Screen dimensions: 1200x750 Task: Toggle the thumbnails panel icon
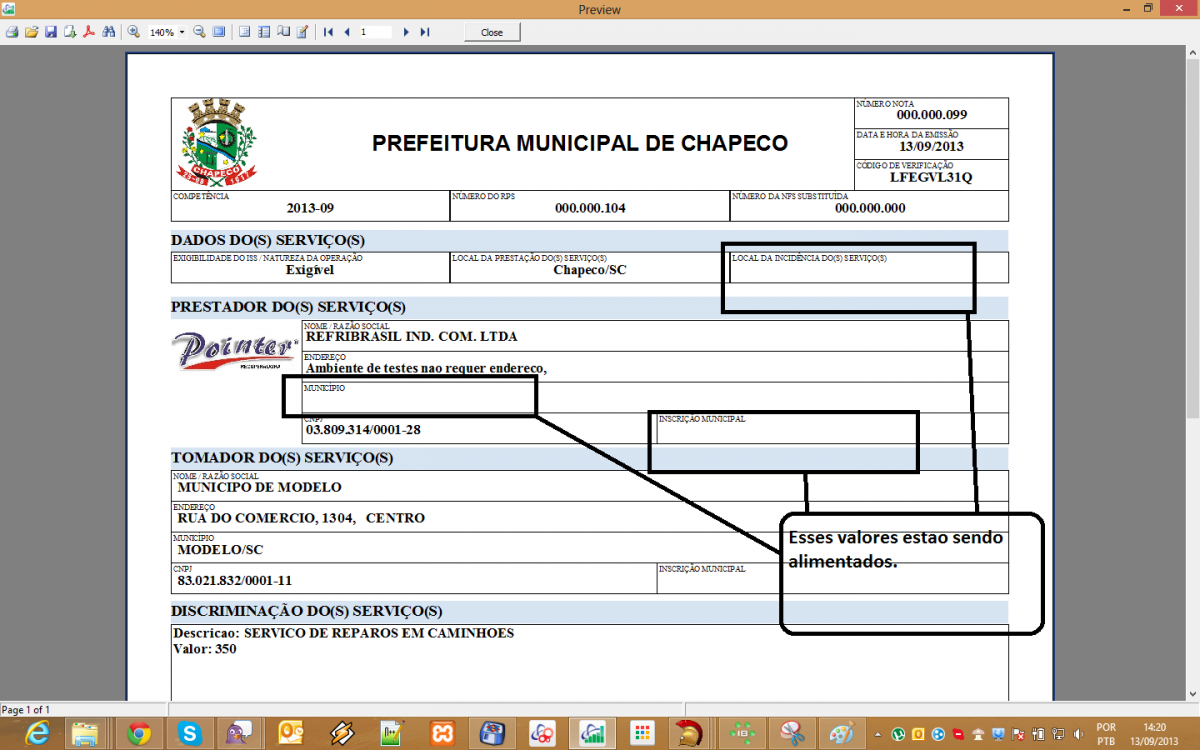click(264, 32)
